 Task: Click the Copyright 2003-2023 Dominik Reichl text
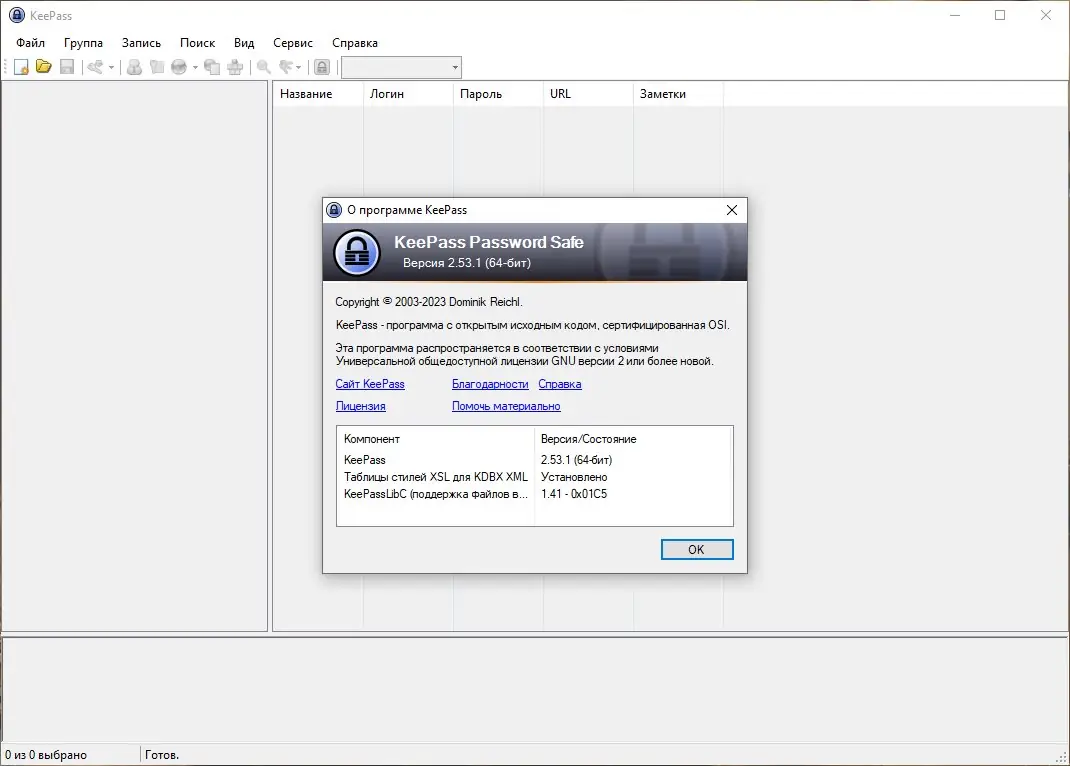(x=429, y=301)
